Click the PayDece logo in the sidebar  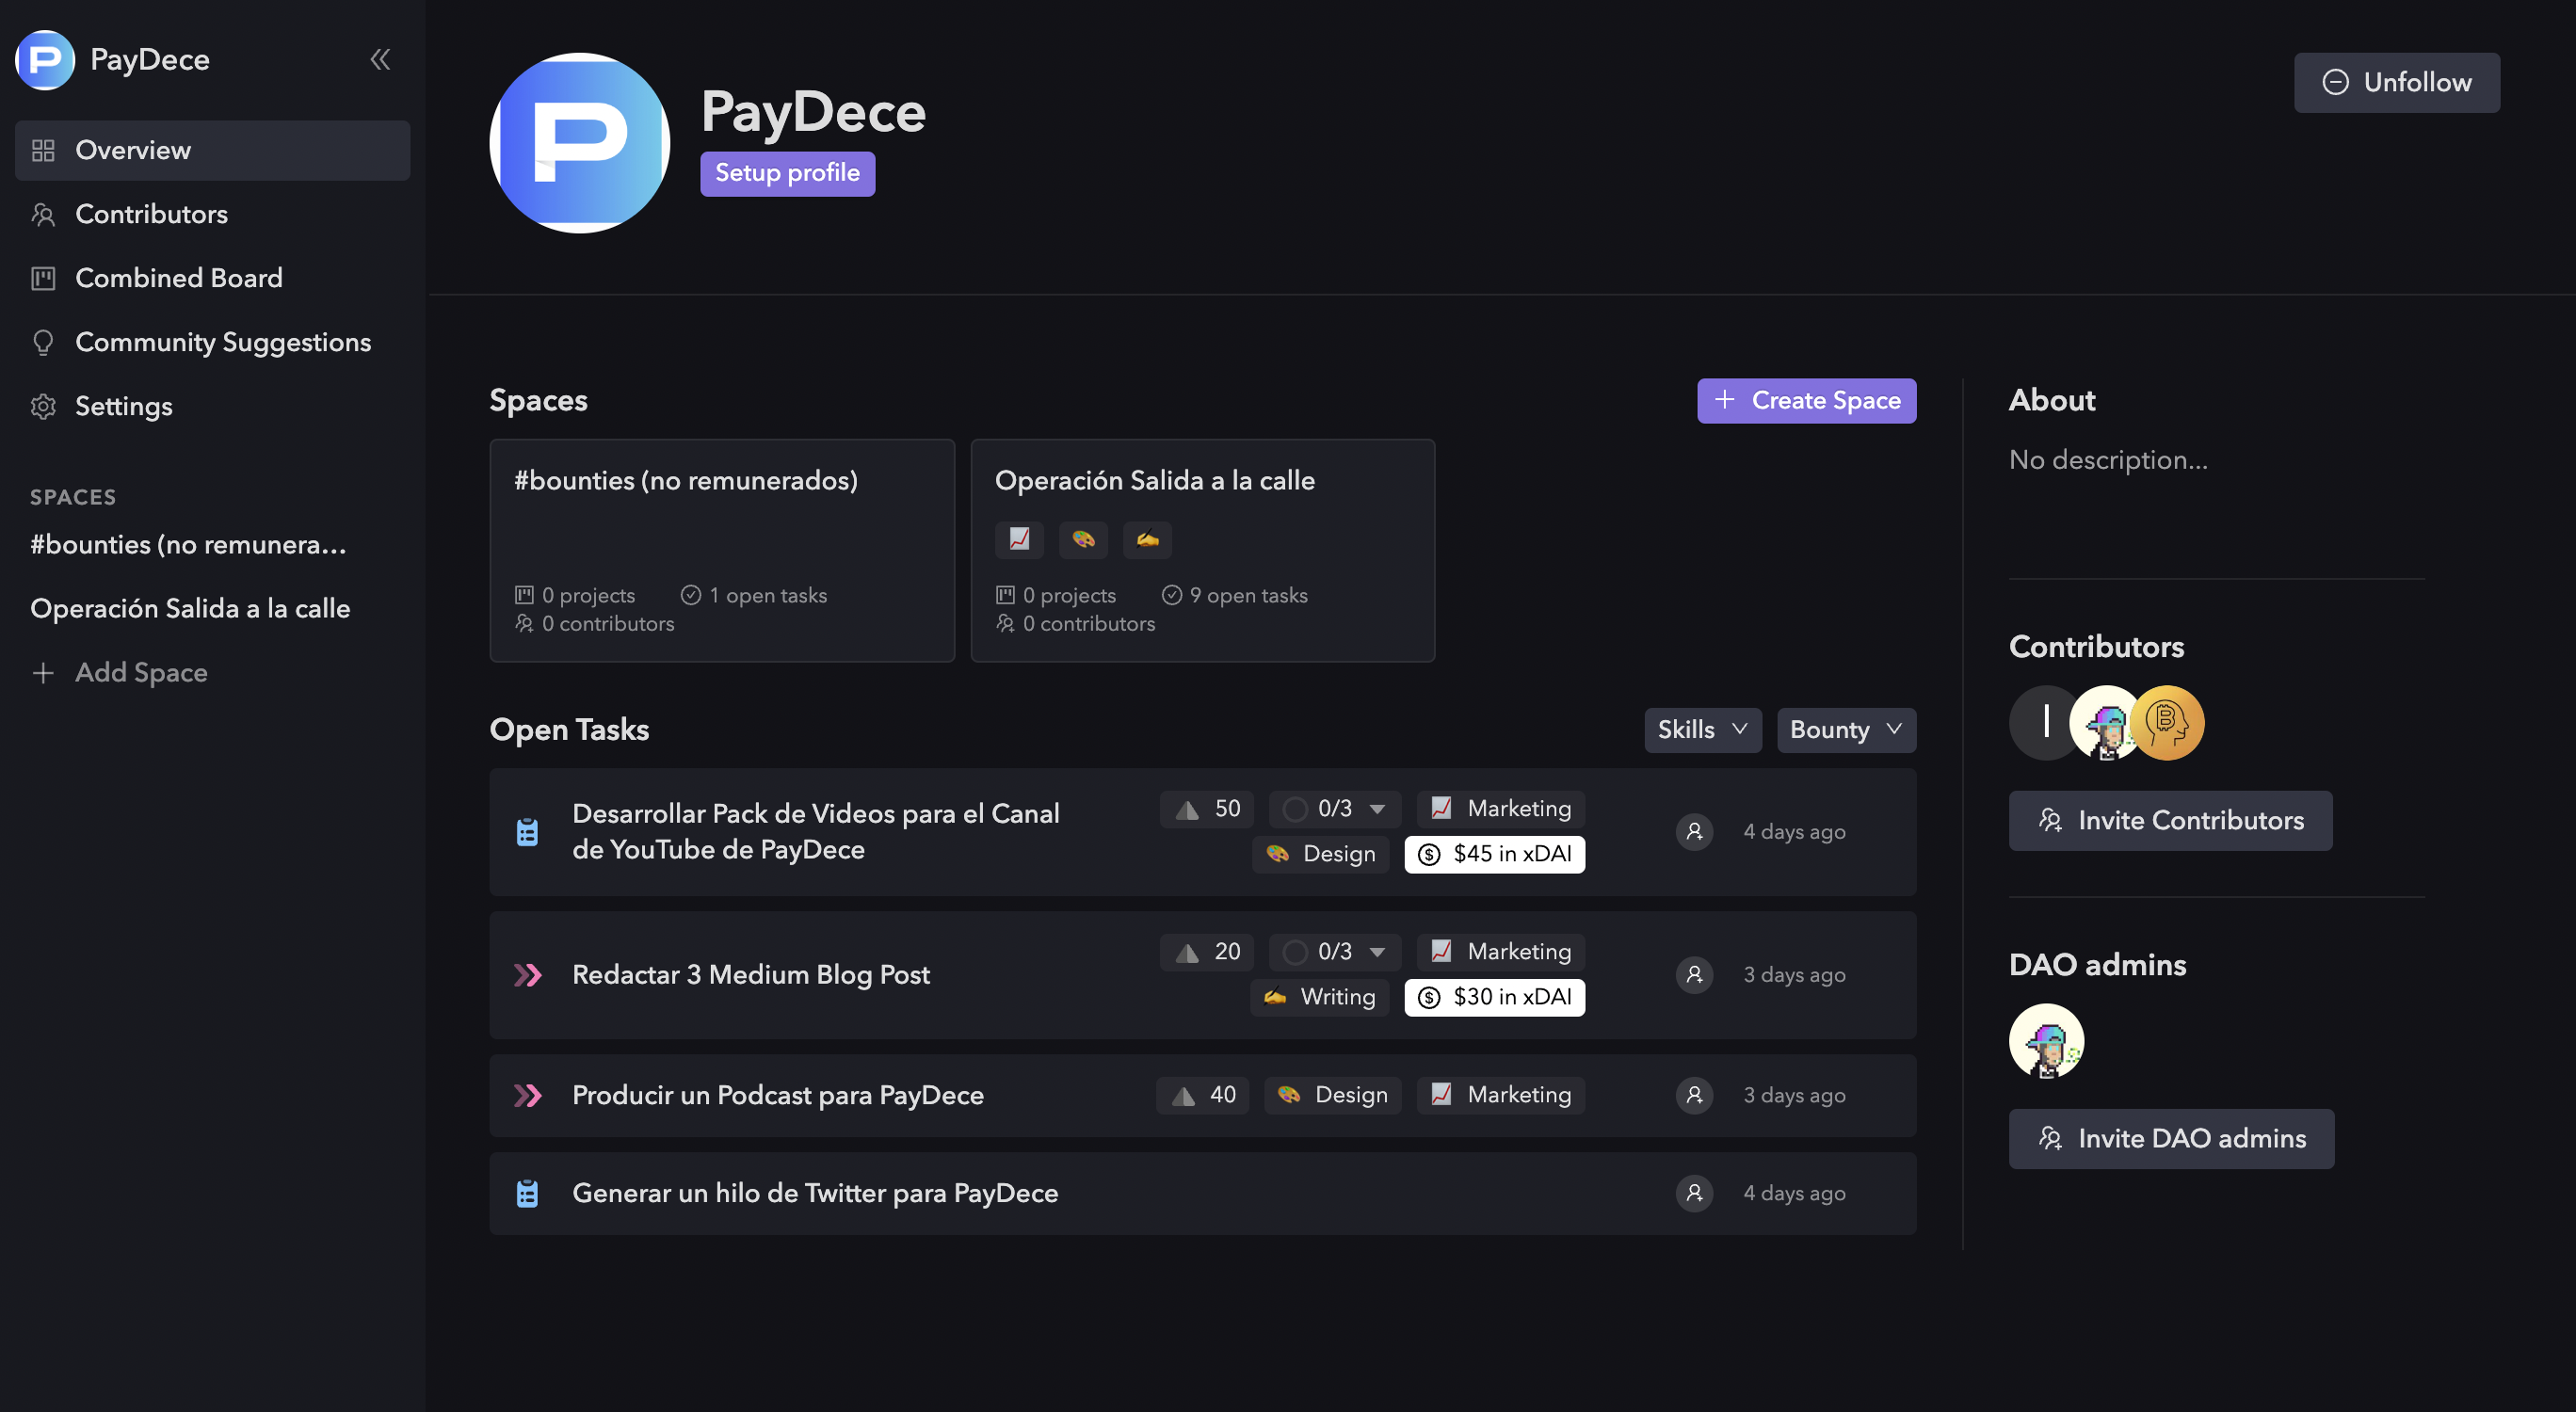(45, 60)
